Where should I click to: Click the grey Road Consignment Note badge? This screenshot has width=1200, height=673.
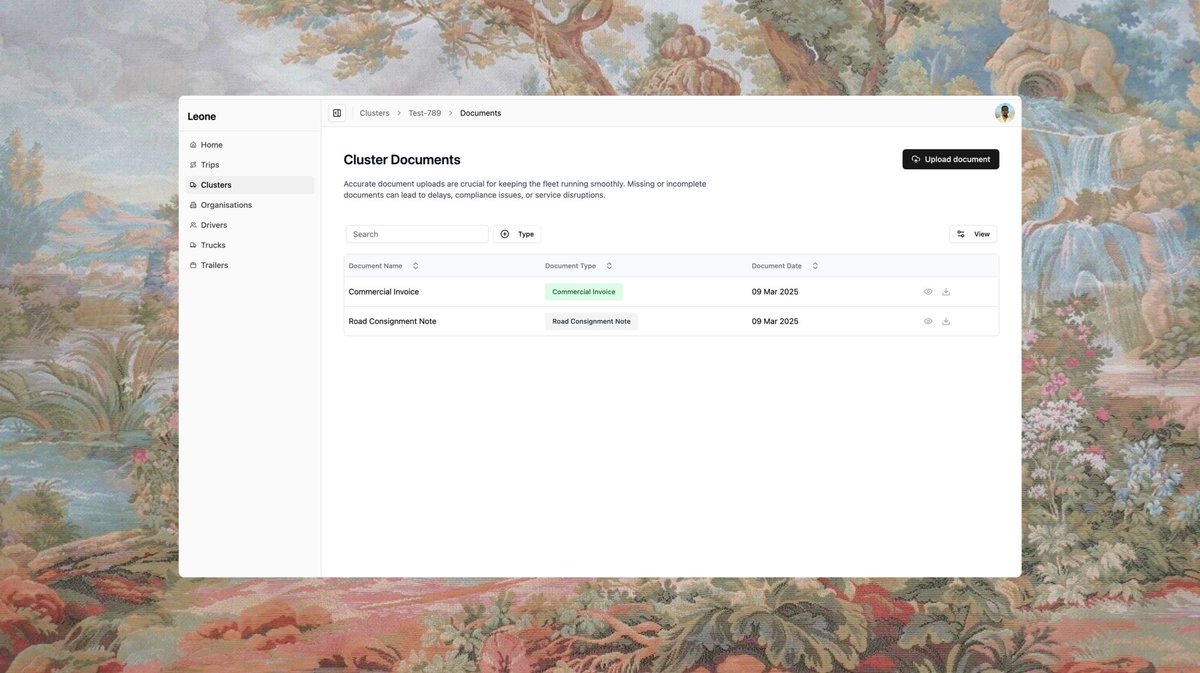pyautogui.click(x=591, y=321)
